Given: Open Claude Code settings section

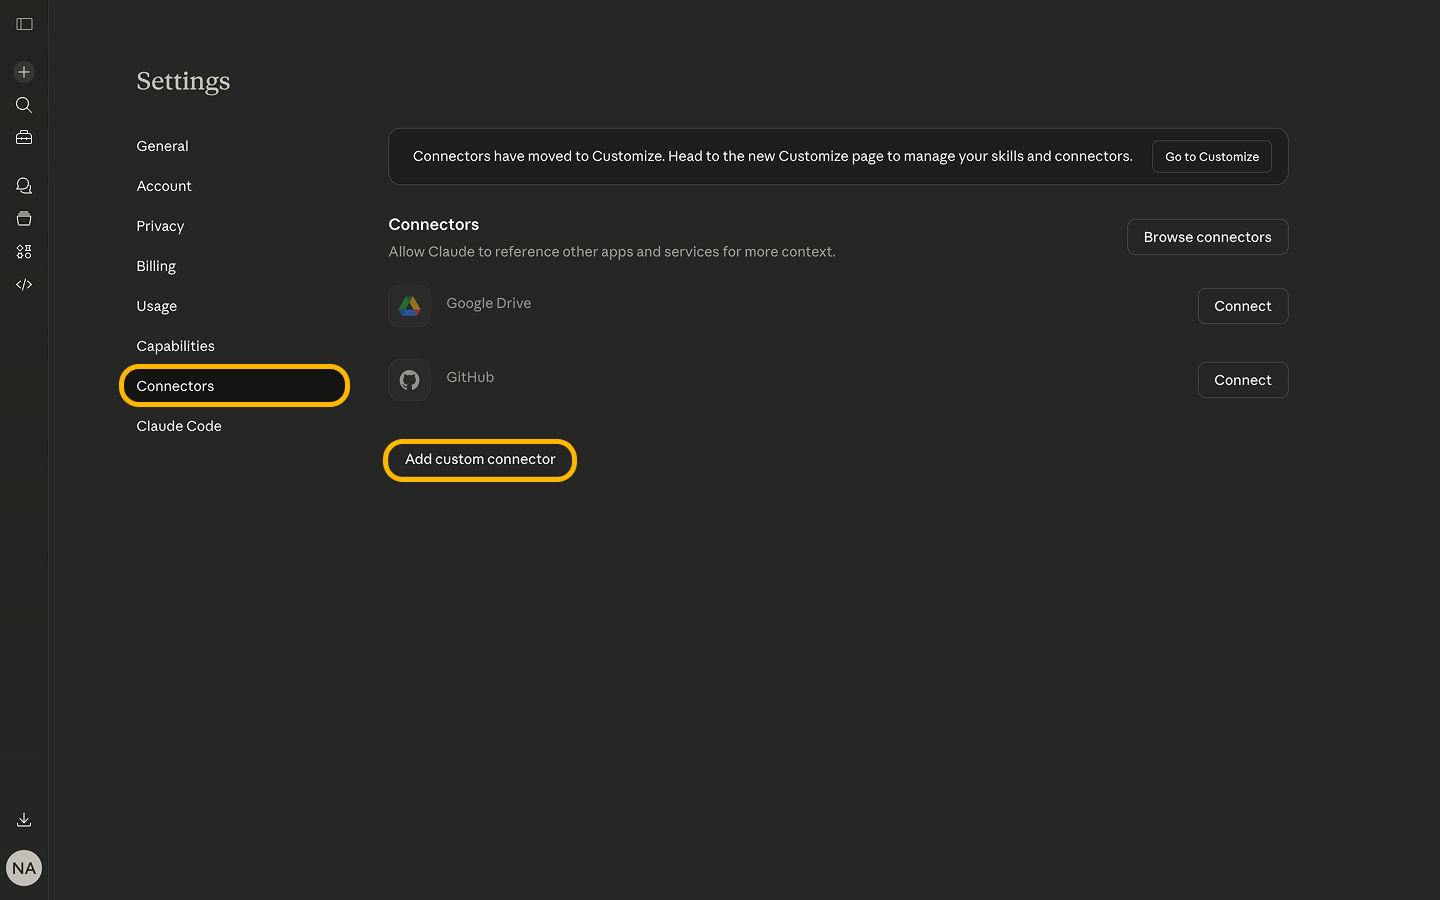Looking at the screenshot, I should point(179,426).
